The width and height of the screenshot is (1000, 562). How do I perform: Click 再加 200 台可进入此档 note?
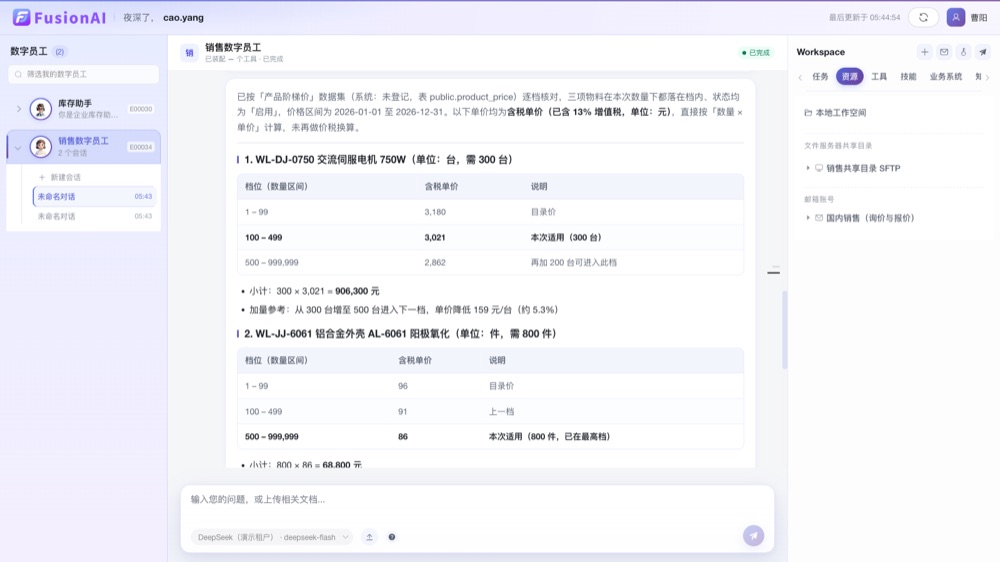point(573,262)
